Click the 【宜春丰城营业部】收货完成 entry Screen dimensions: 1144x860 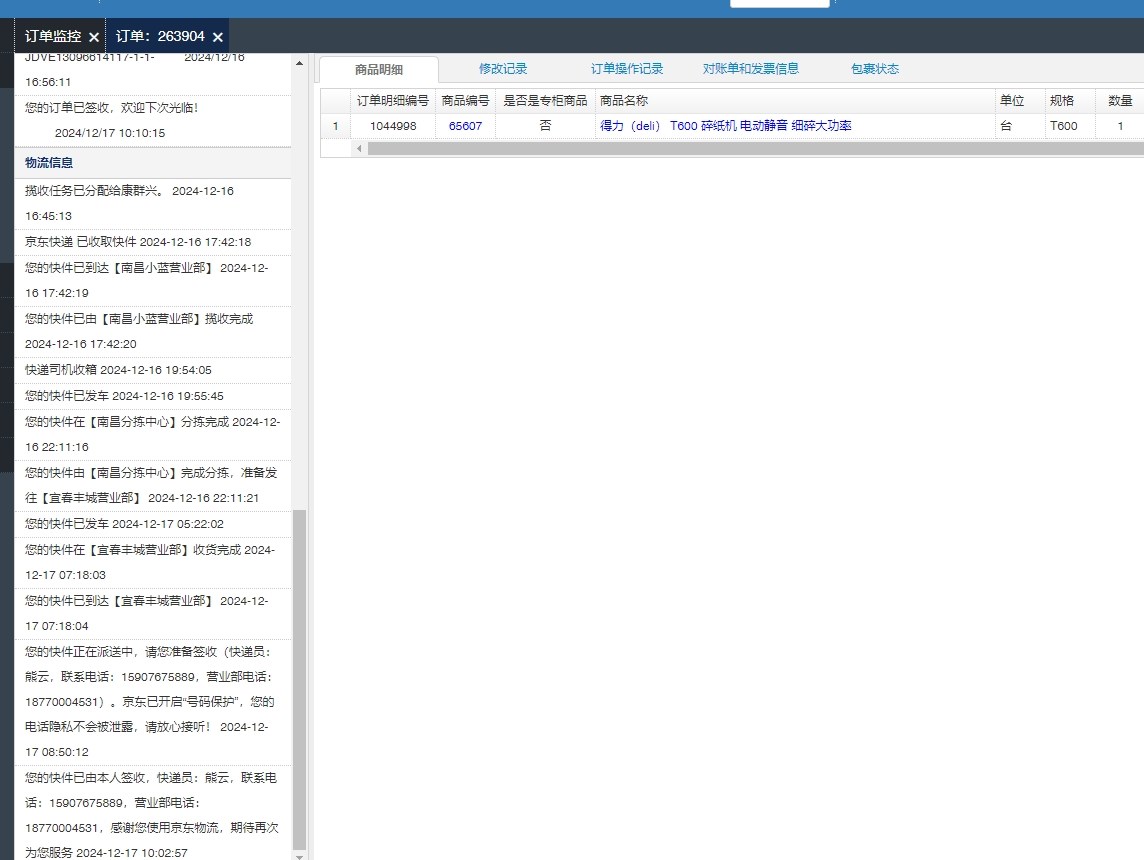(152, 562)
